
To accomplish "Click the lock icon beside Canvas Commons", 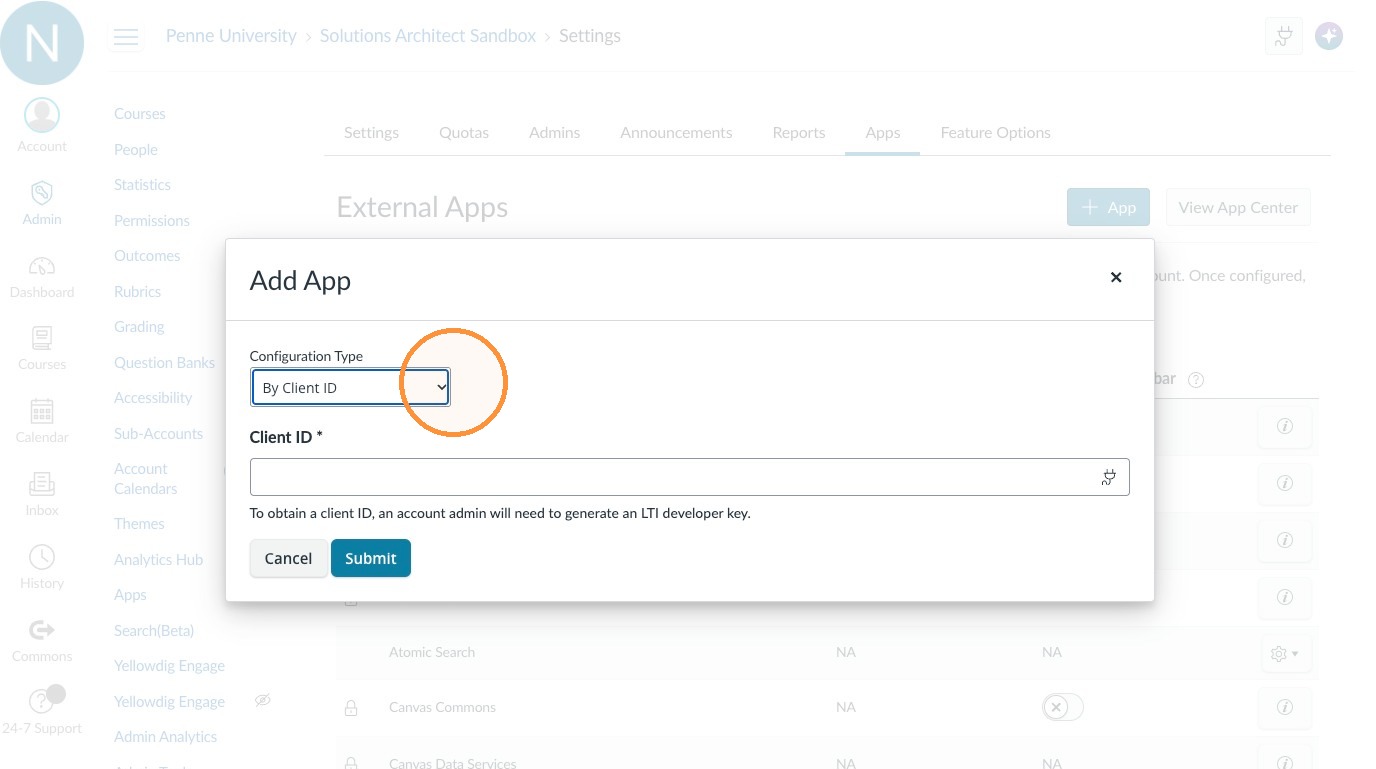I will coord(351,707).
